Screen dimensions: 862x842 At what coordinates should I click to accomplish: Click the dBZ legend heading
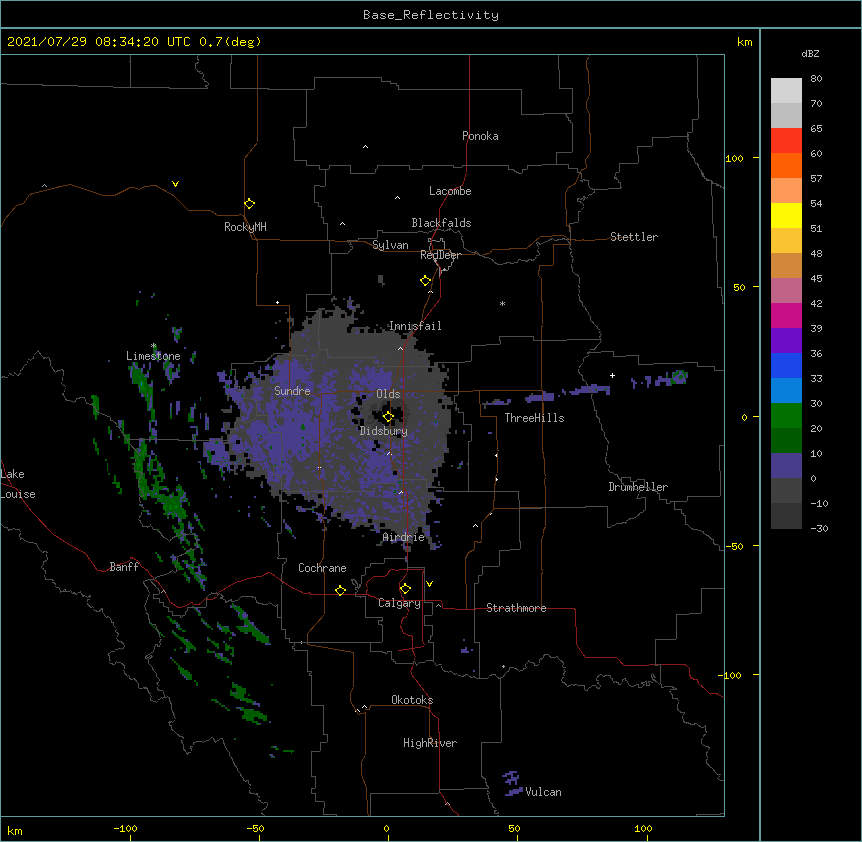(810, 53)
